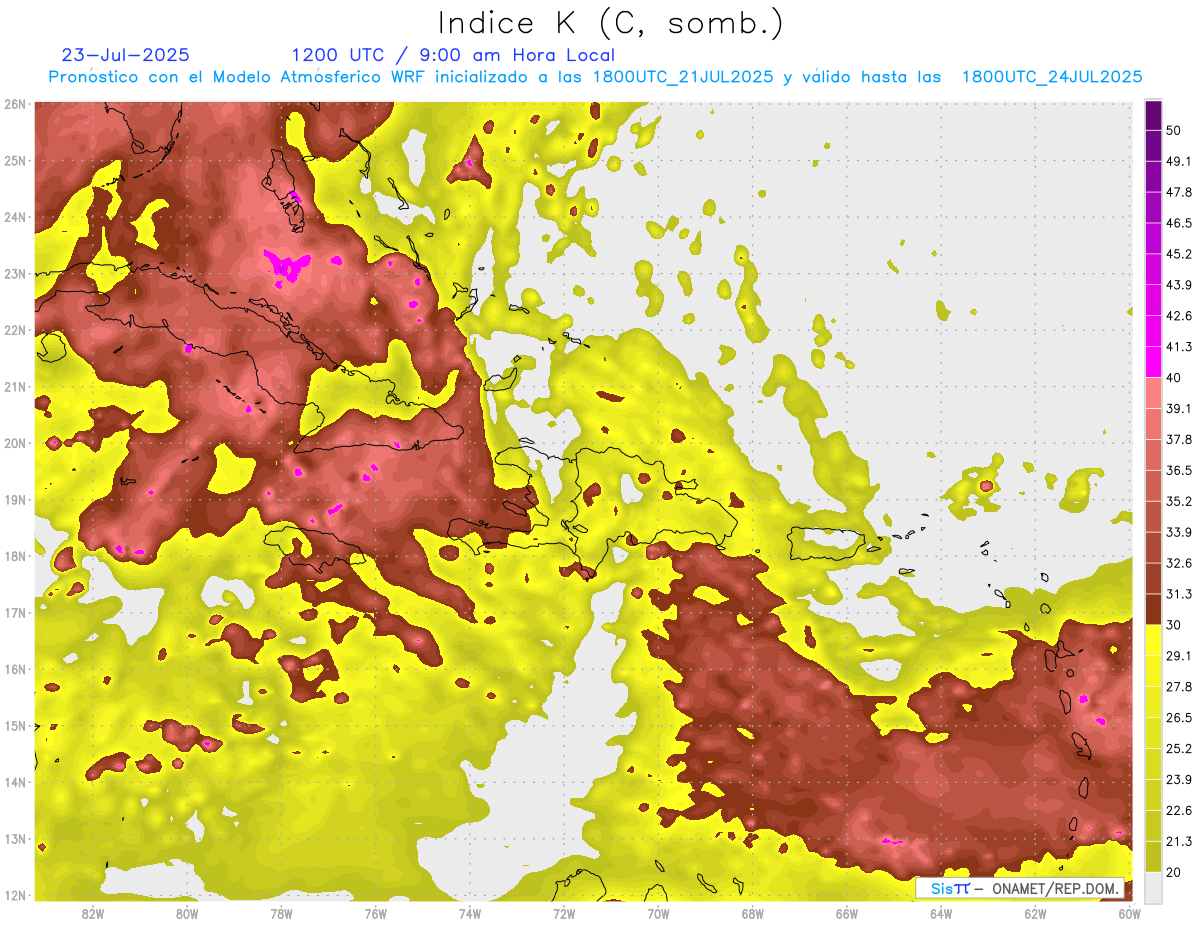This screenshot has height=927, width=1200.
Task: Click the '24N' latitude label
Action: point(15,217)
